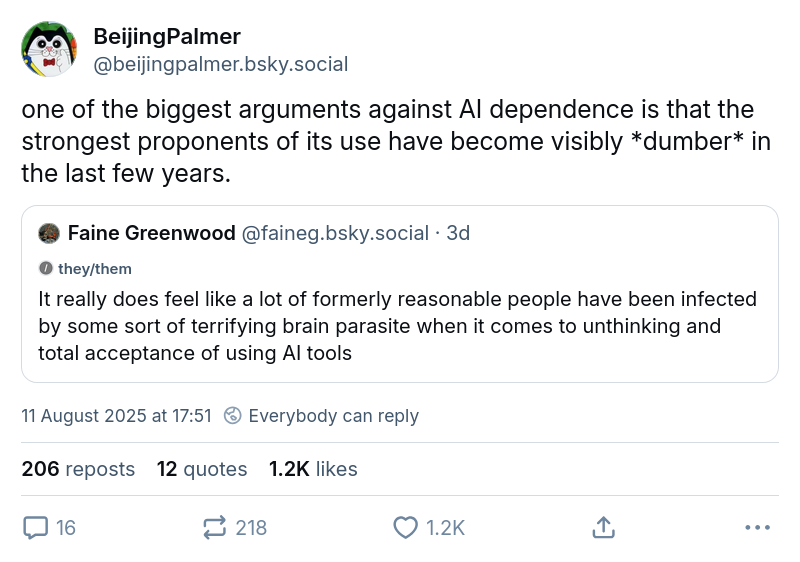Open Faine Greenwood's profile name
Viewport: 800px width, 562px height.
[152, 233]
